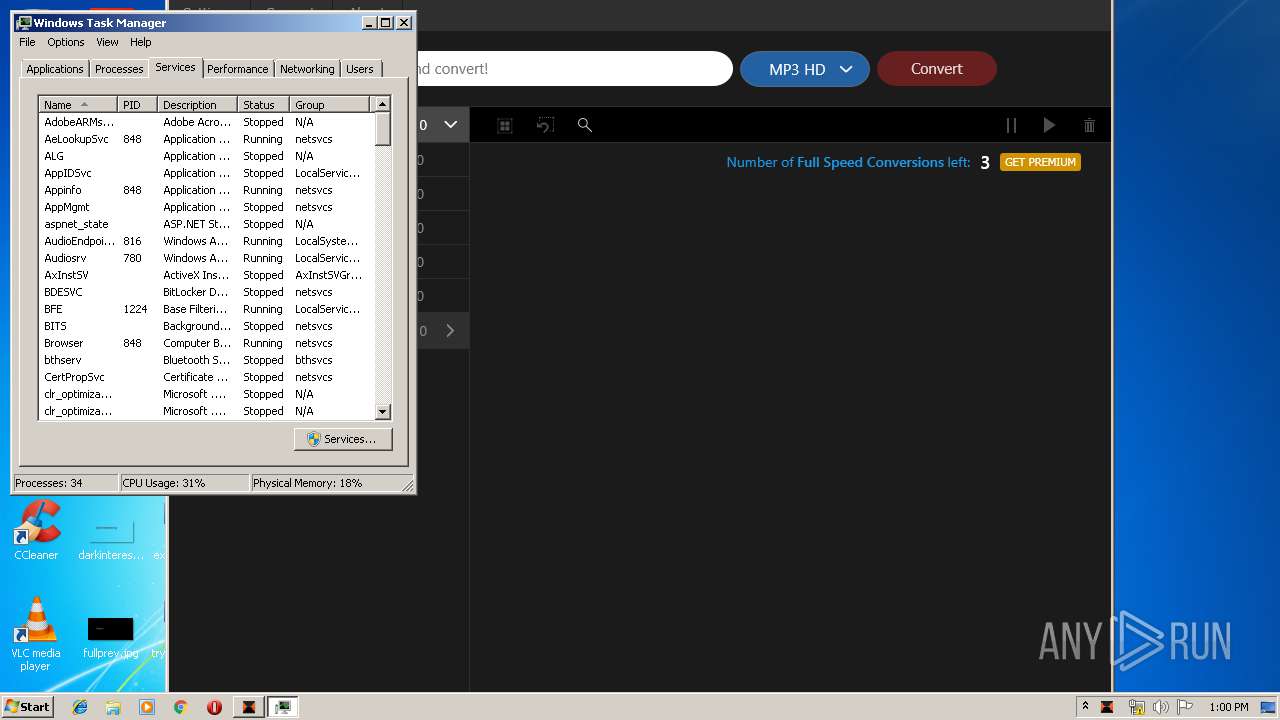1280x720 pixels.
Task: Click the VLC media player desktop icon
Action: (36, 634)
